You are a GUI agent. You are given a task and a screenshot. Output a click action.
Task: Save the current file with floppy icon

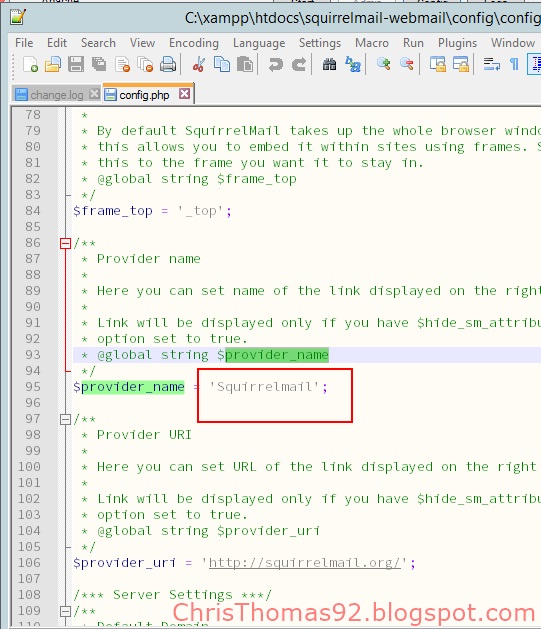(x=76, y=64)
